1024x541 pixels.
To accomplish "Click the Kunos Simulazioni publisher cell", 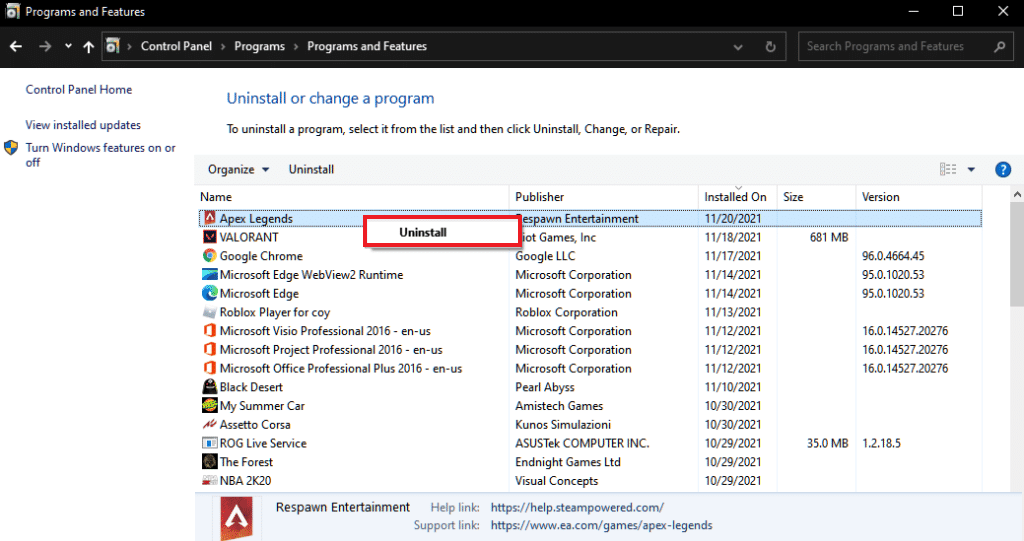I will pyautogui.click(x=563, y=425).
